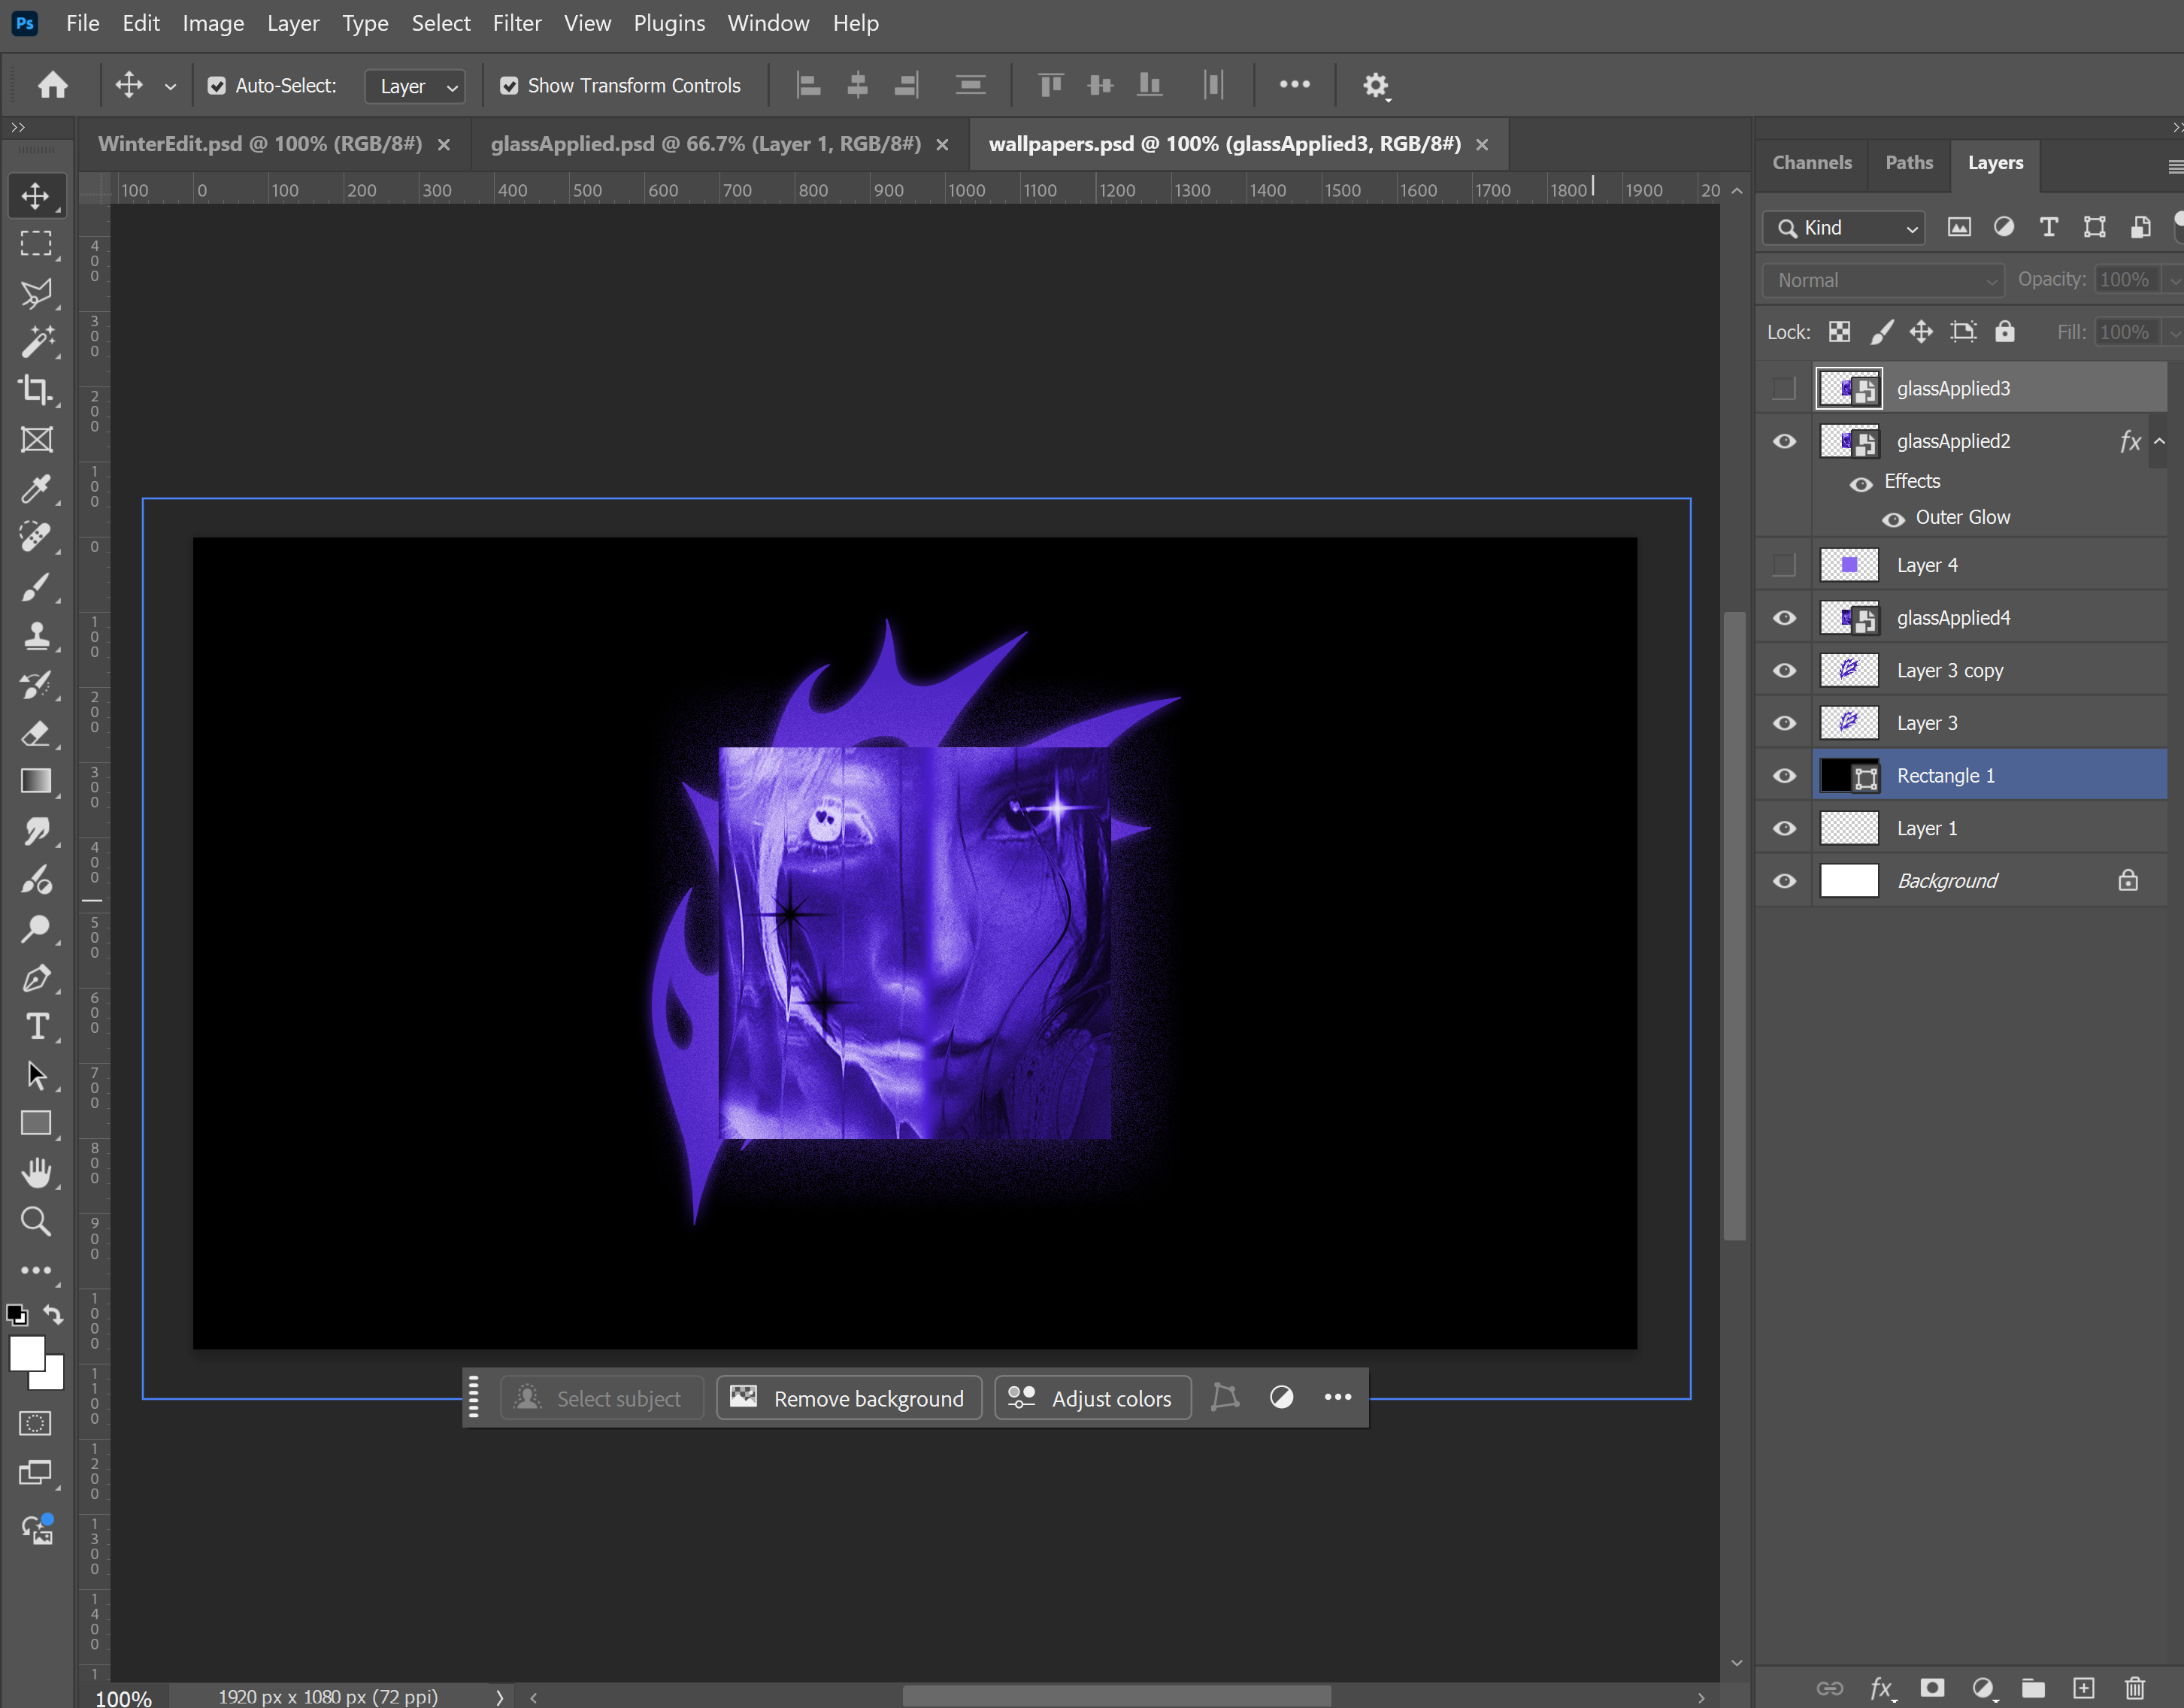Disable the Auto-Select checkbox
The image size is (2184, 1708).
(218, 85)
